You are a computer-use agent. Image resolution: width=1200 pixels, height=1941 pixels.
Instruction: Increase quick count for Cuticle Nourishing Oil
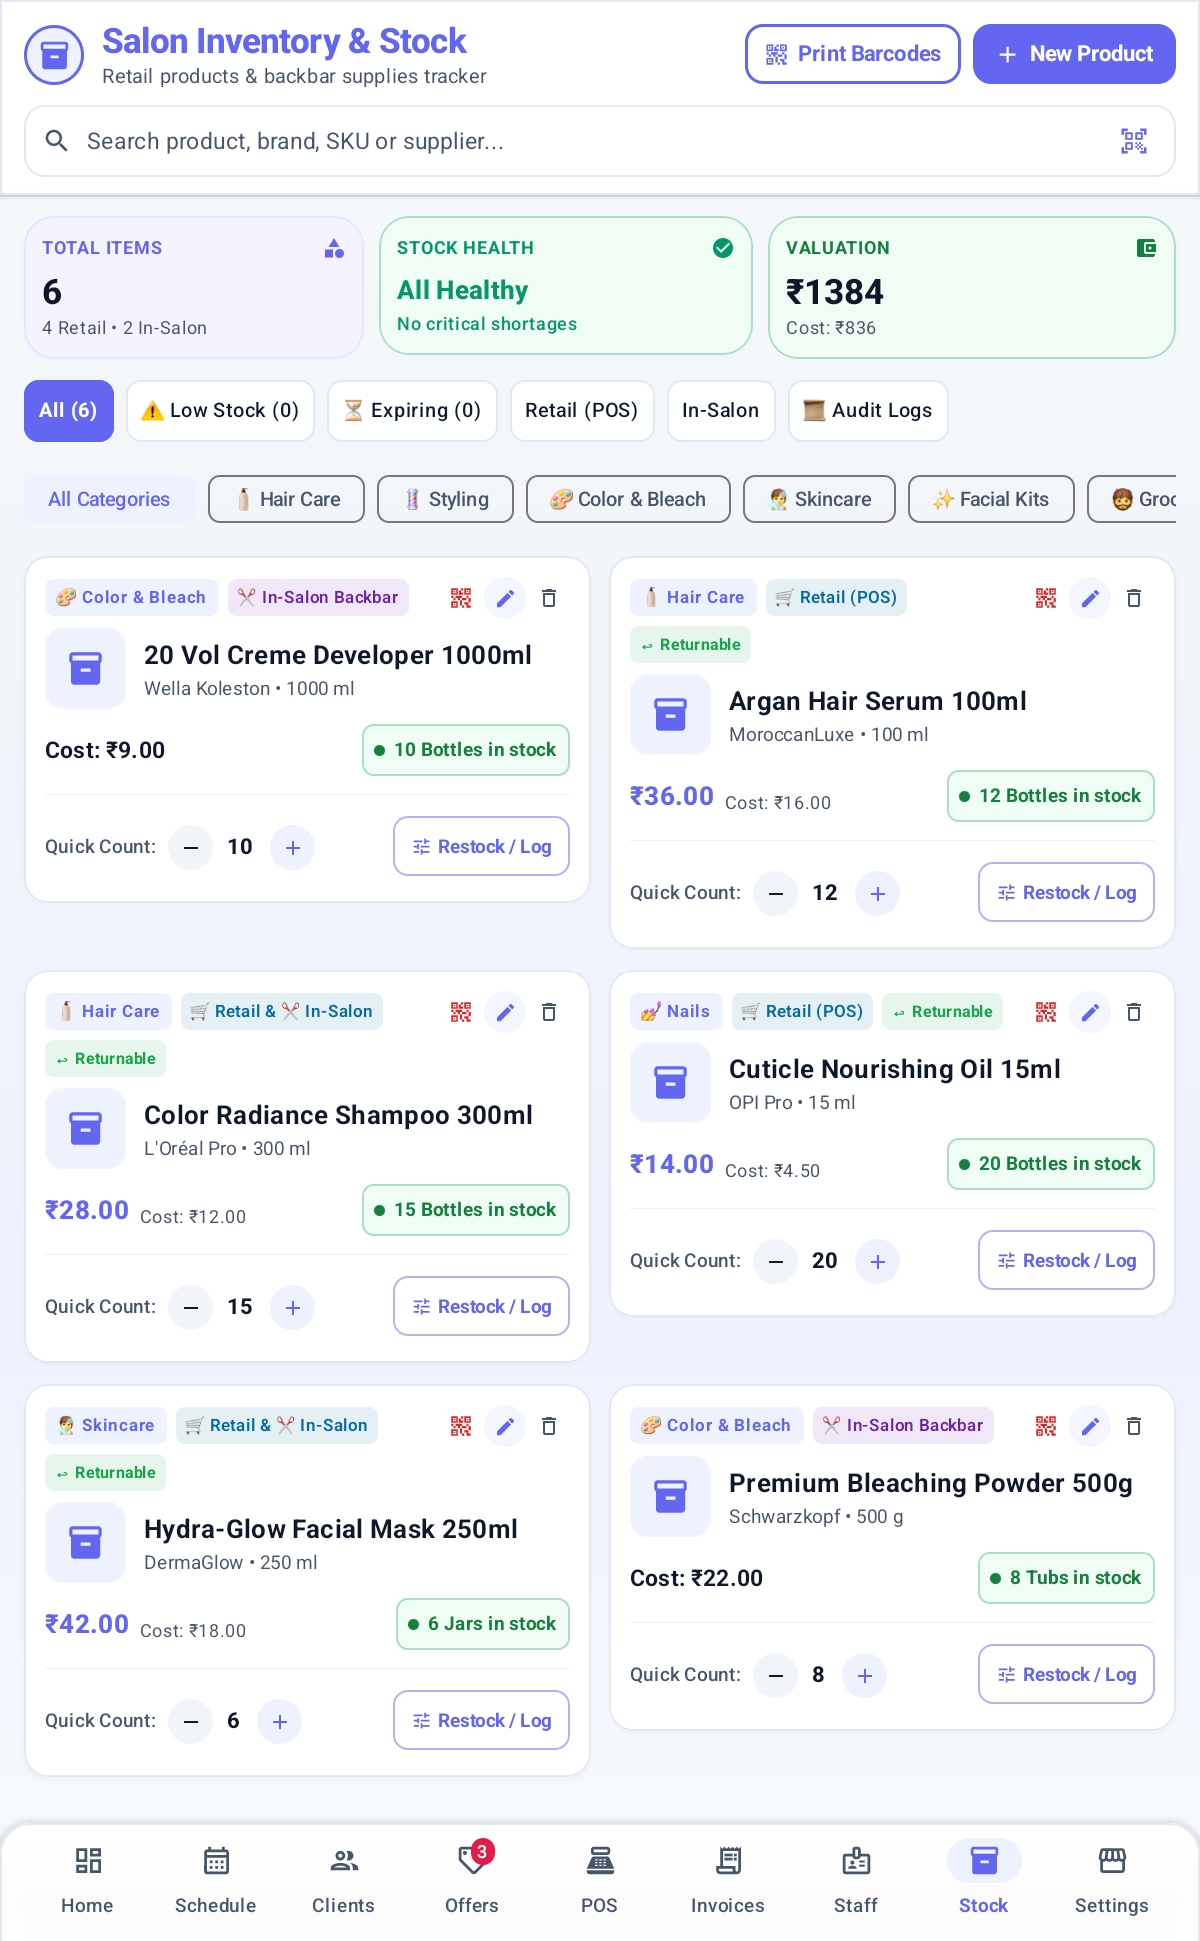pos(878,1262)
